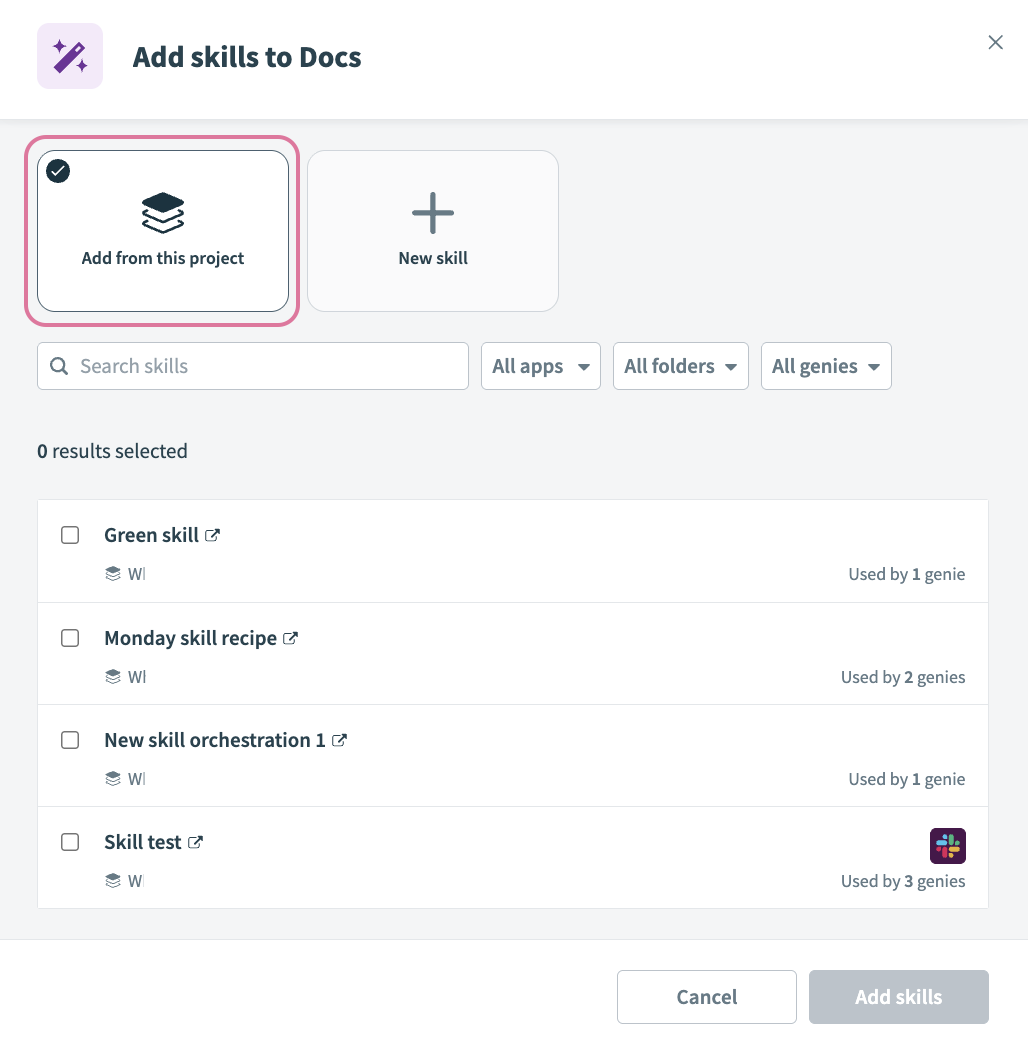Open the All apps dropdown
Viewport: 1028px width, 1046px height.
540,366
